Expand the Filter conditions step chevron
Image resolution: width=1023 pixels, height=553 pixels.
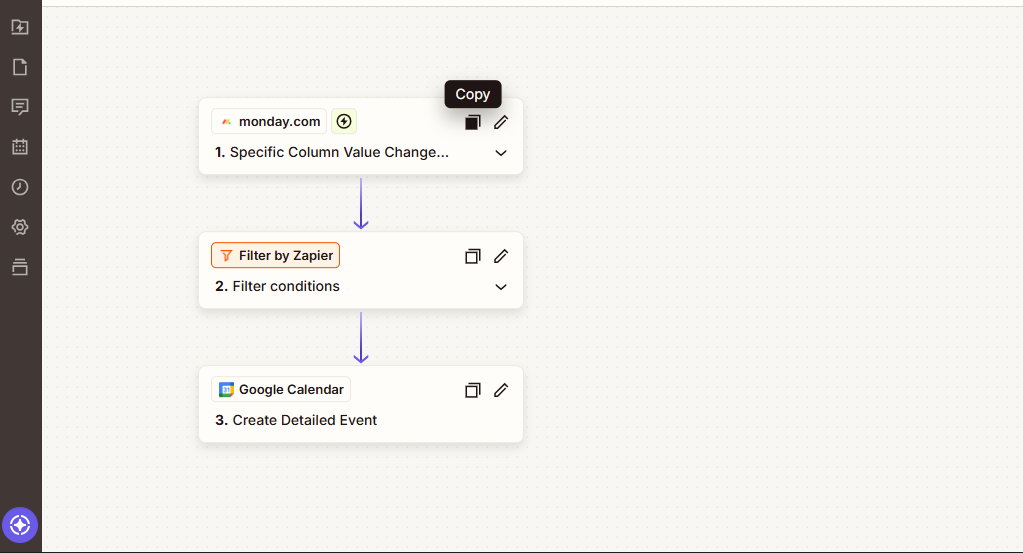click(501, 287)
